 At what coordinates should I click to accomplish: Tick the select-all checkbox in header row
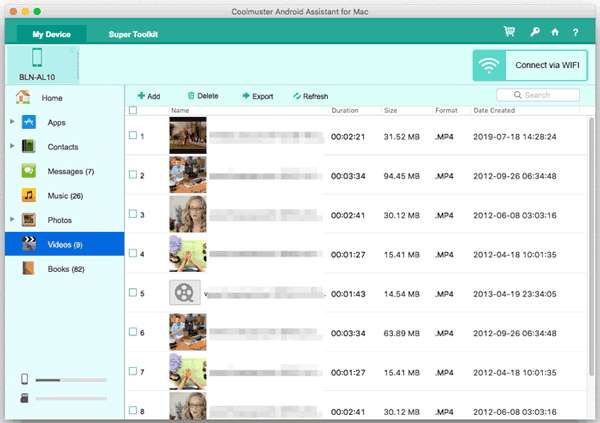(133, 110)
